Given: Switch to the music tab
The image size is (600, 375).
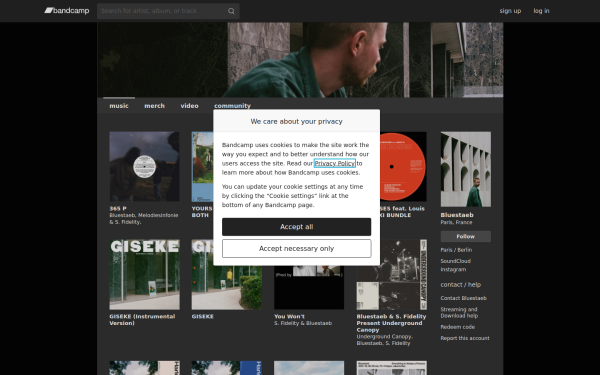Looking at the screenshot, I should (119, 106).
